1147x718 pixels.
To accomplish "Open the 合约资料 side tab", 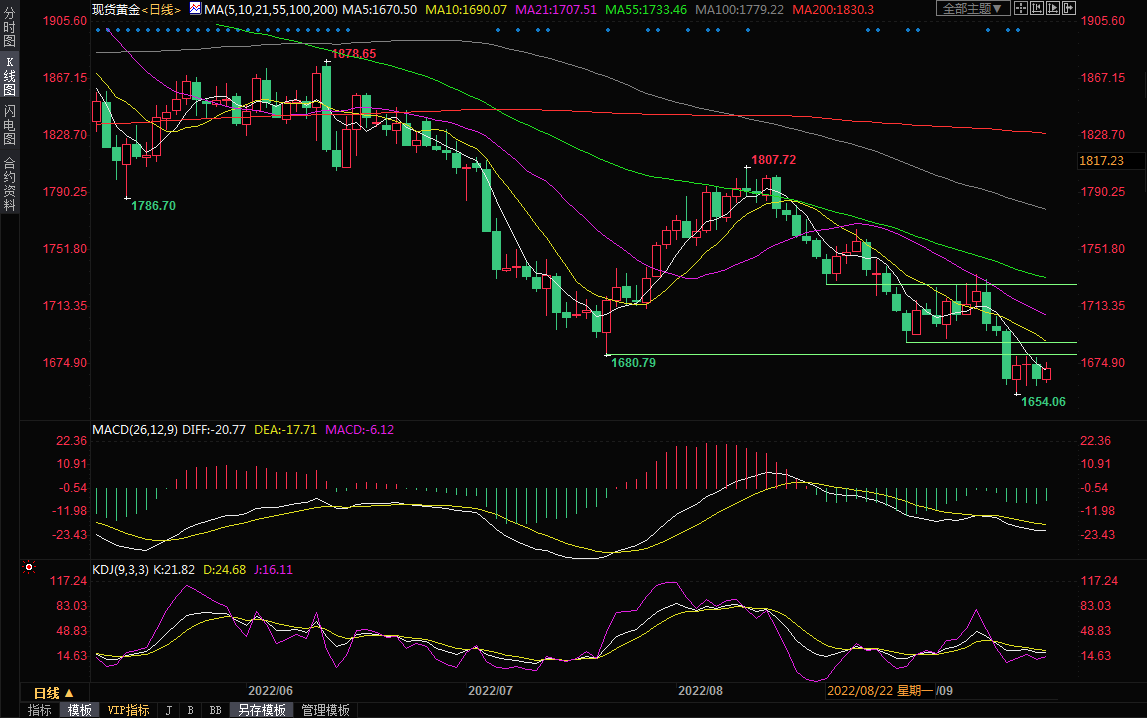I will (10, 184).
